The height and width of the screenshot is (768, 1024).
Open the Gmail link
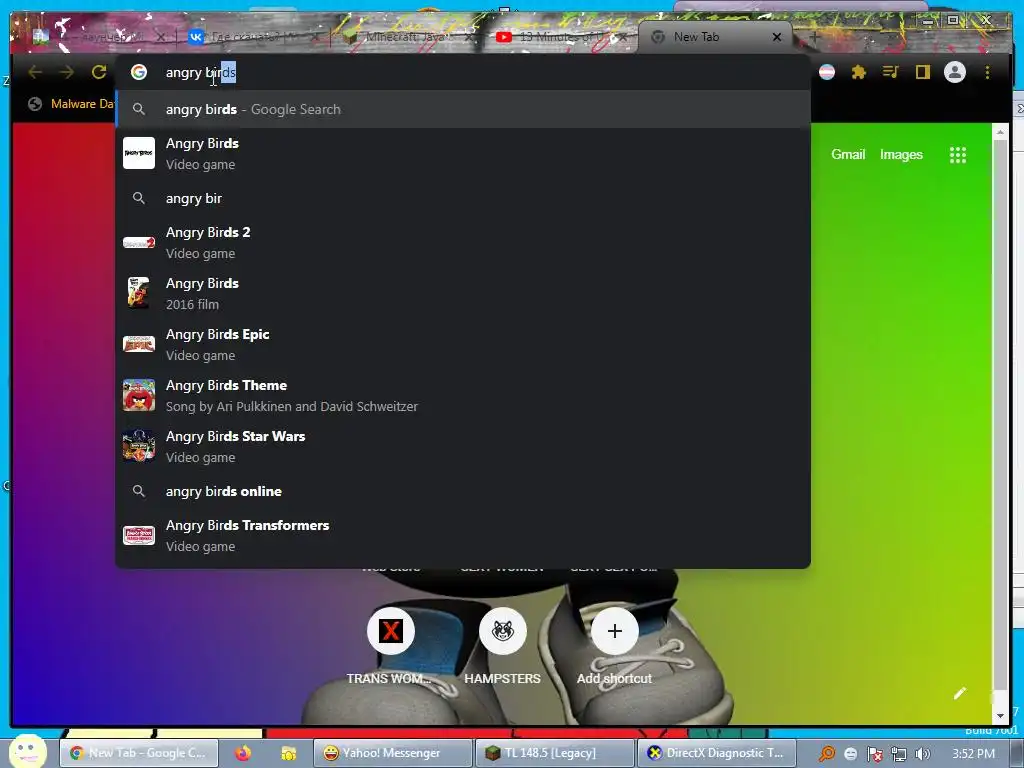(848, 155)
